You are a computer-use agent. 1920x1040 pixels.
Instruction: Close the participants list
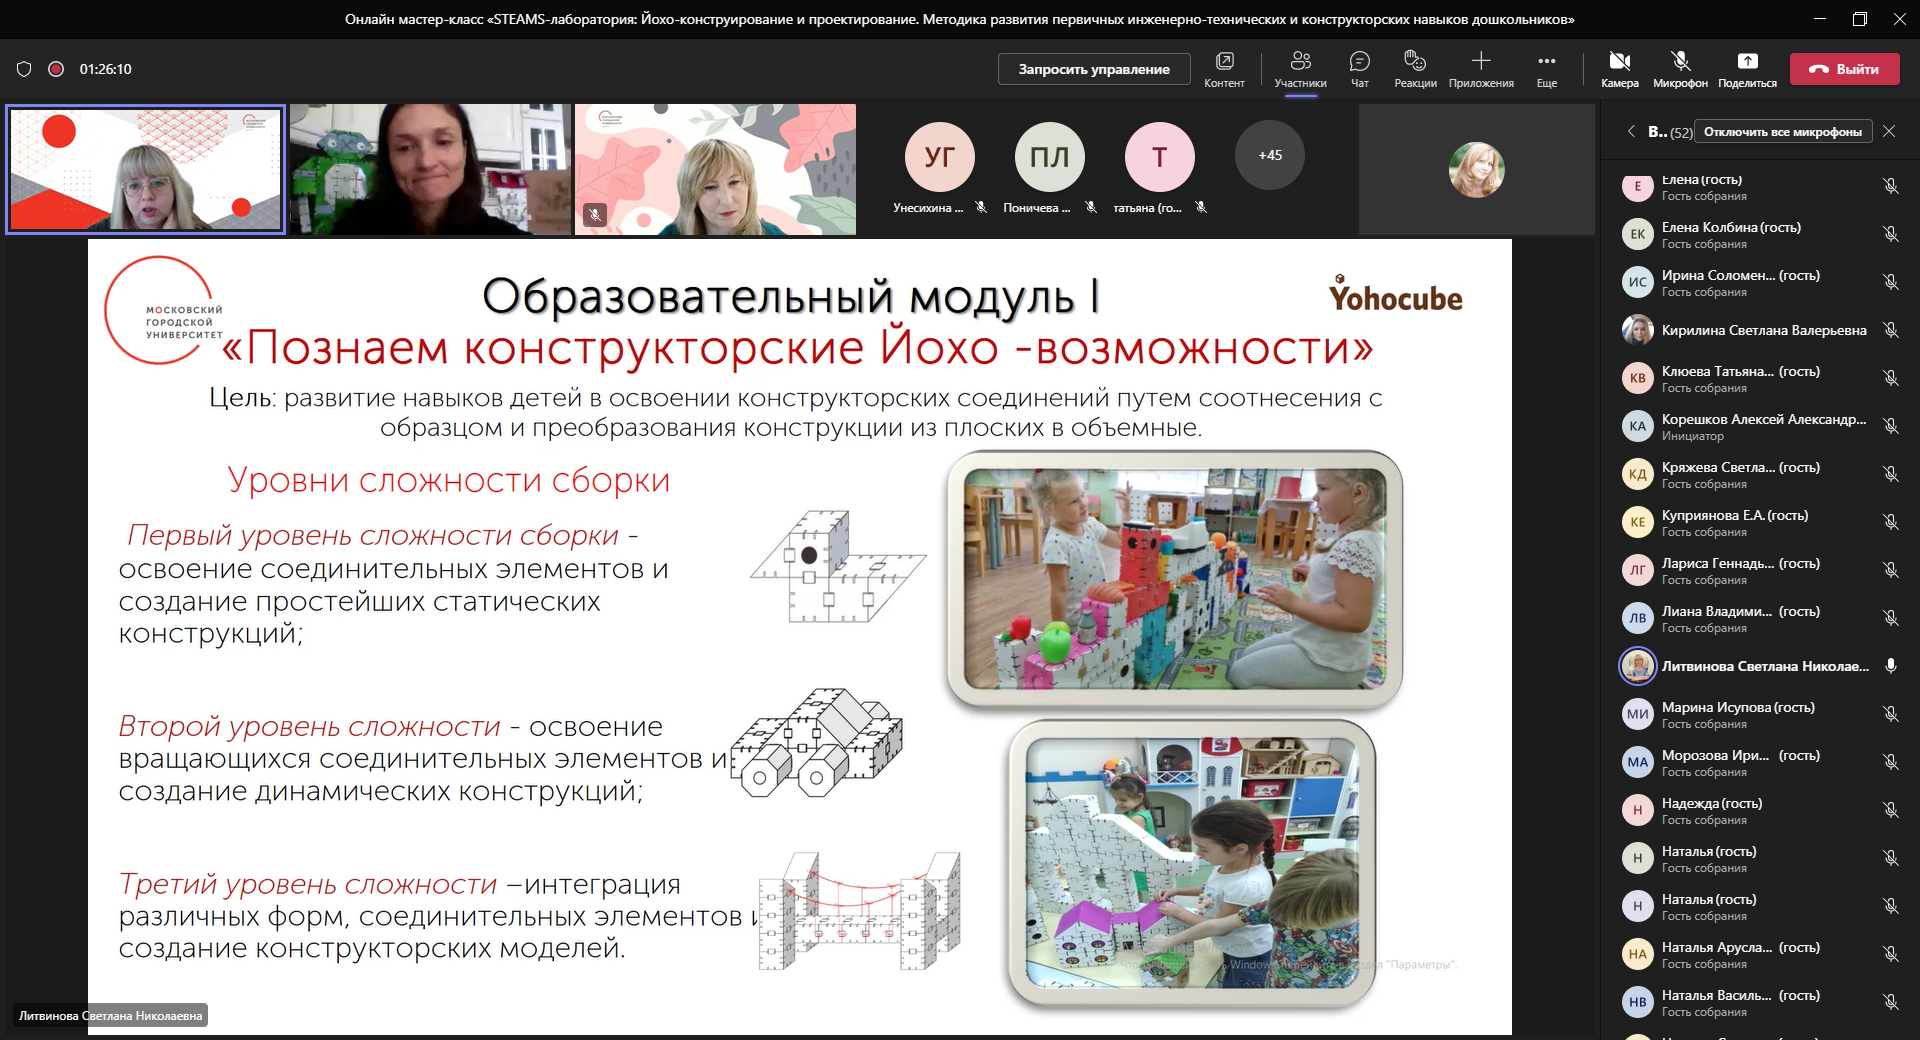point(1890,131)
